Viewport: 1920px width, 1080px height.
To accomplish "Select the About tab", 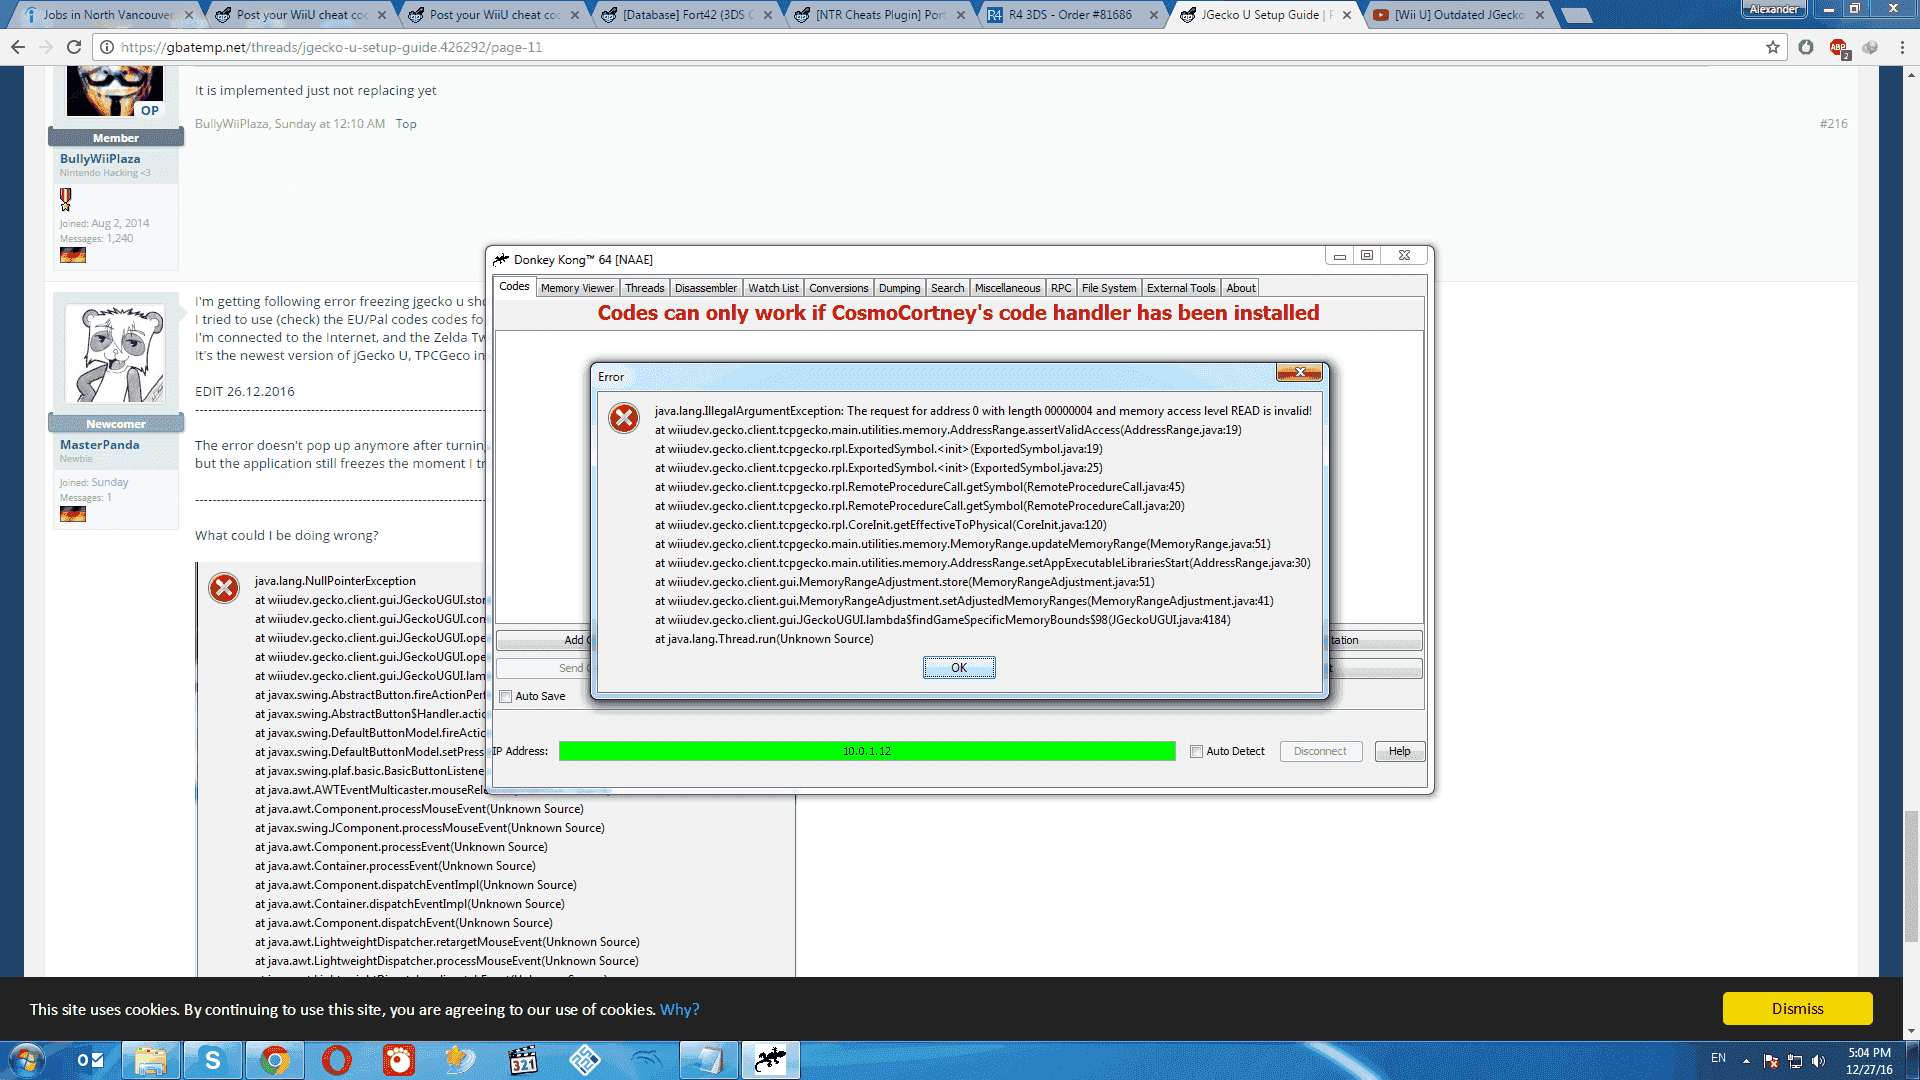I will coord(1240,288).
